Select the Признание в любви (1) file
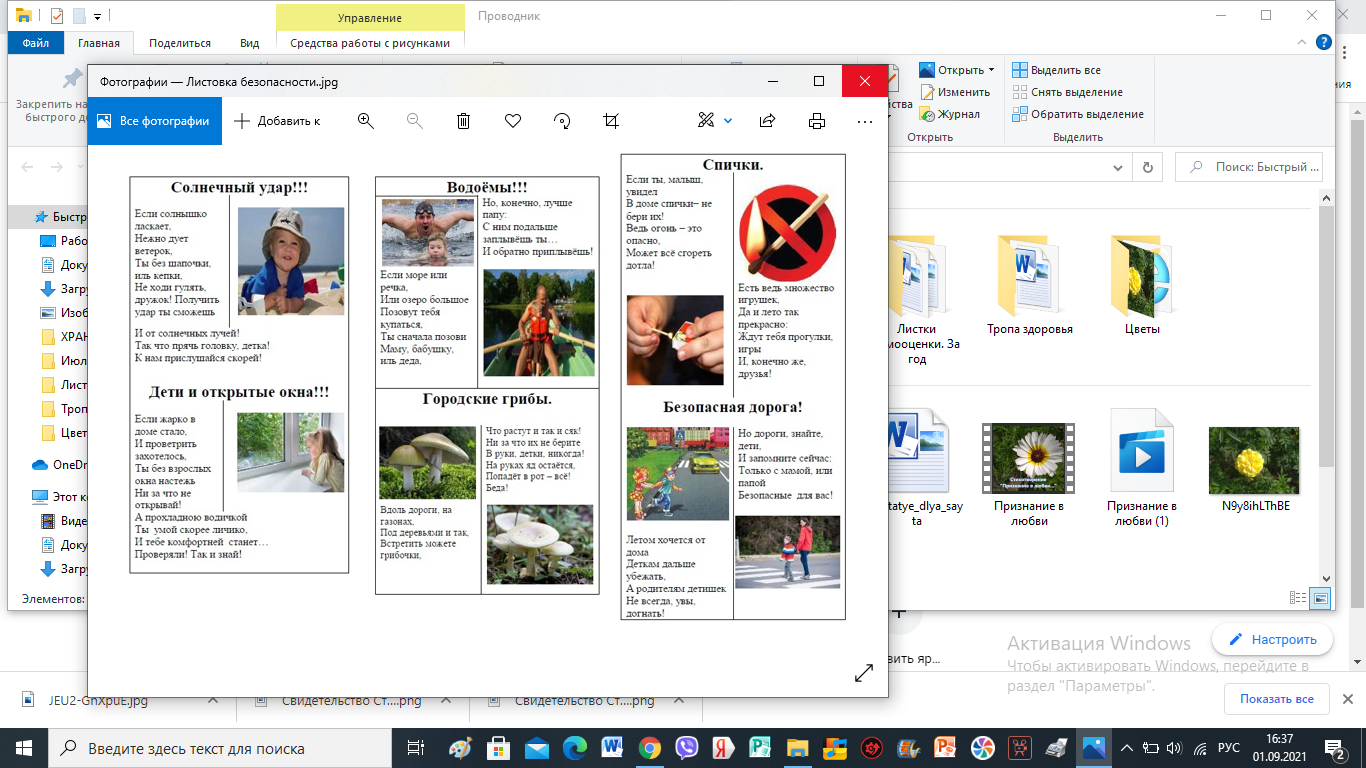This screenshot has height=768, width=1366. pos(1141,467)
